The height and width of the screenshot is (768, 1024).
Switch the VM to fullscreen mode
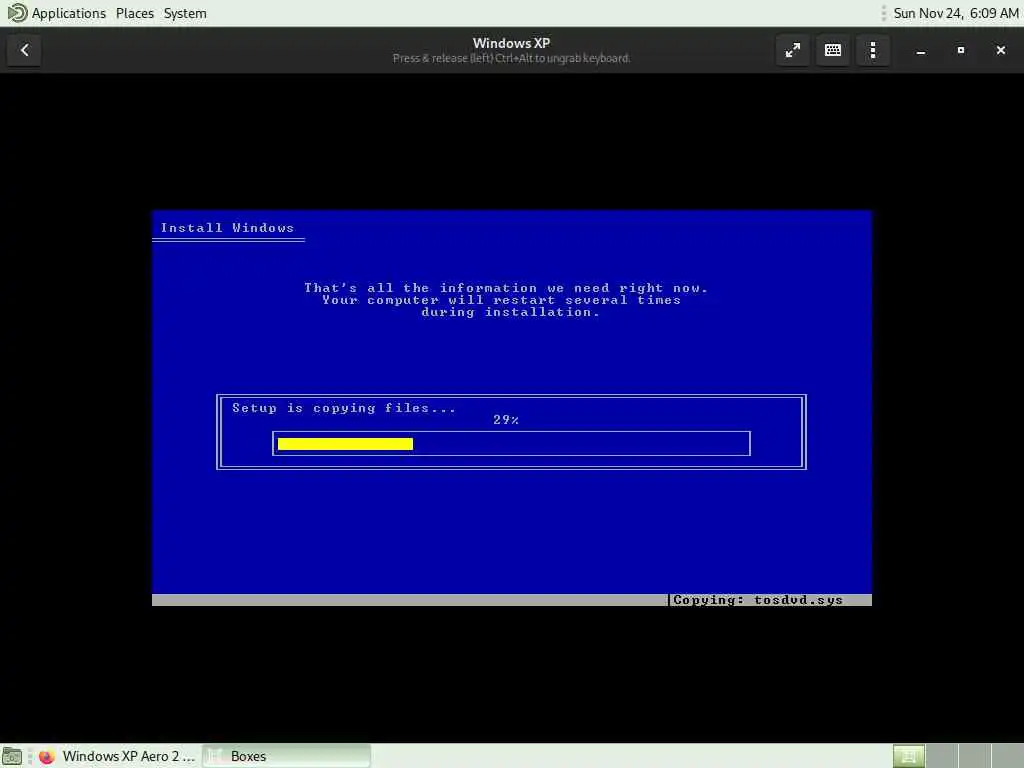pyautogui.click(x=792, y=50)
